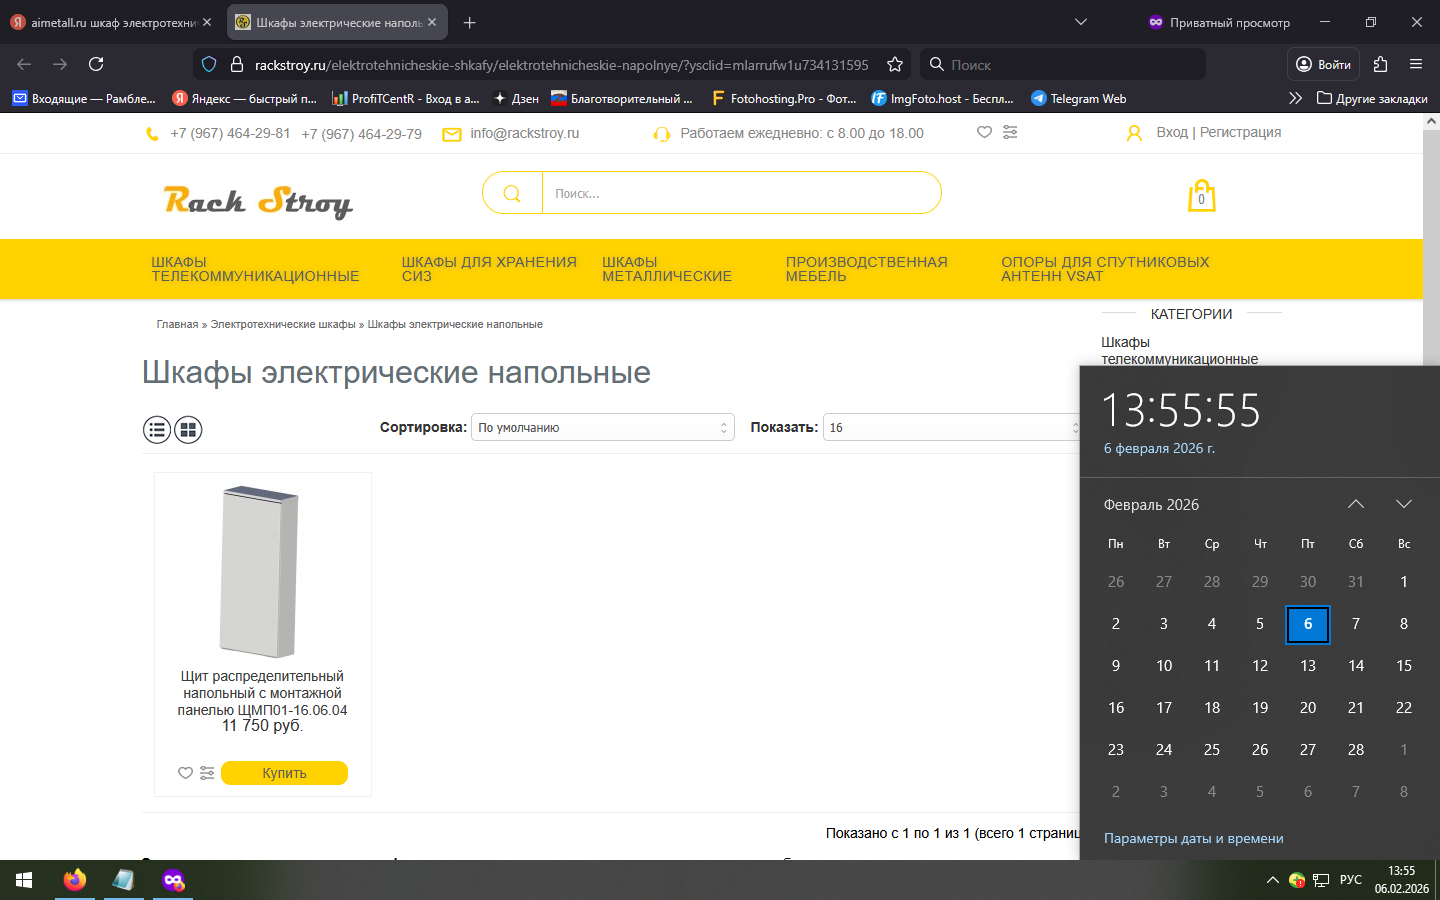This screenshot has width=1440, height=900.
Task: Open the list all tabs chevron
Action: 1081,22
